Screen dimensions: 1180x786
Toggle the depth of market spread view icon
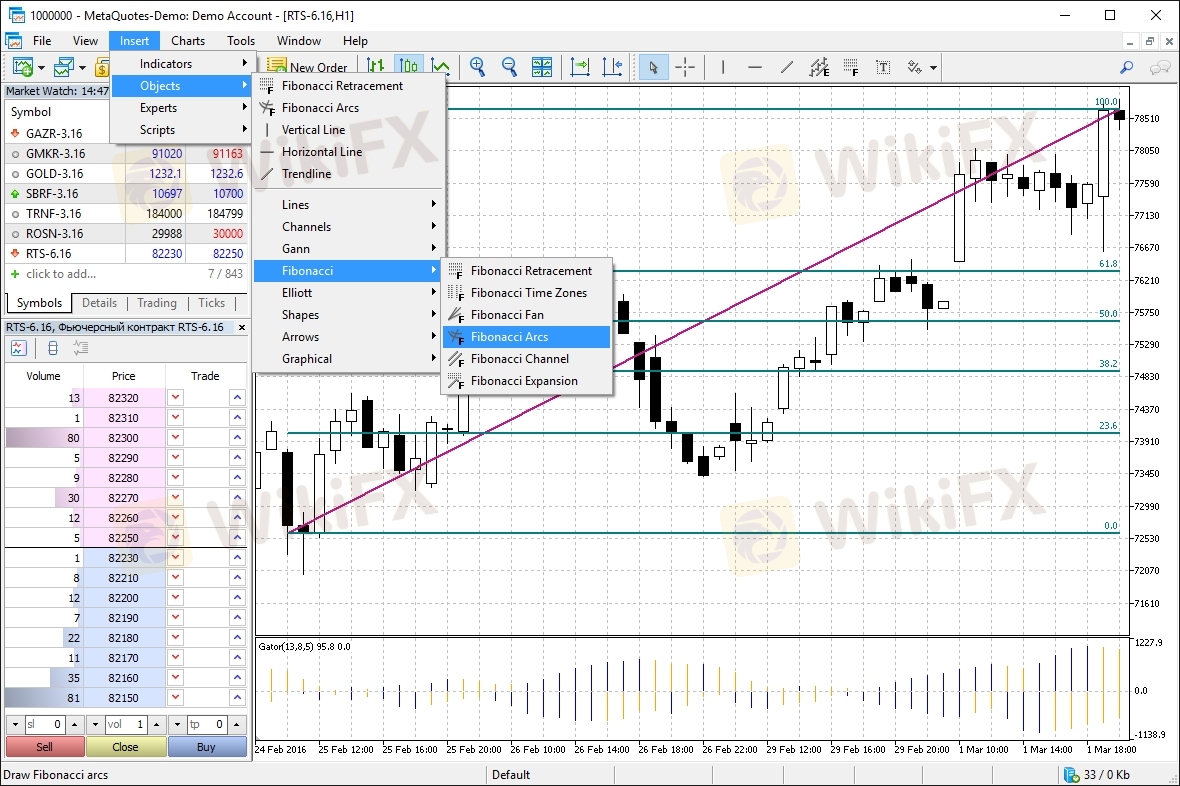[x=53, y=348]
